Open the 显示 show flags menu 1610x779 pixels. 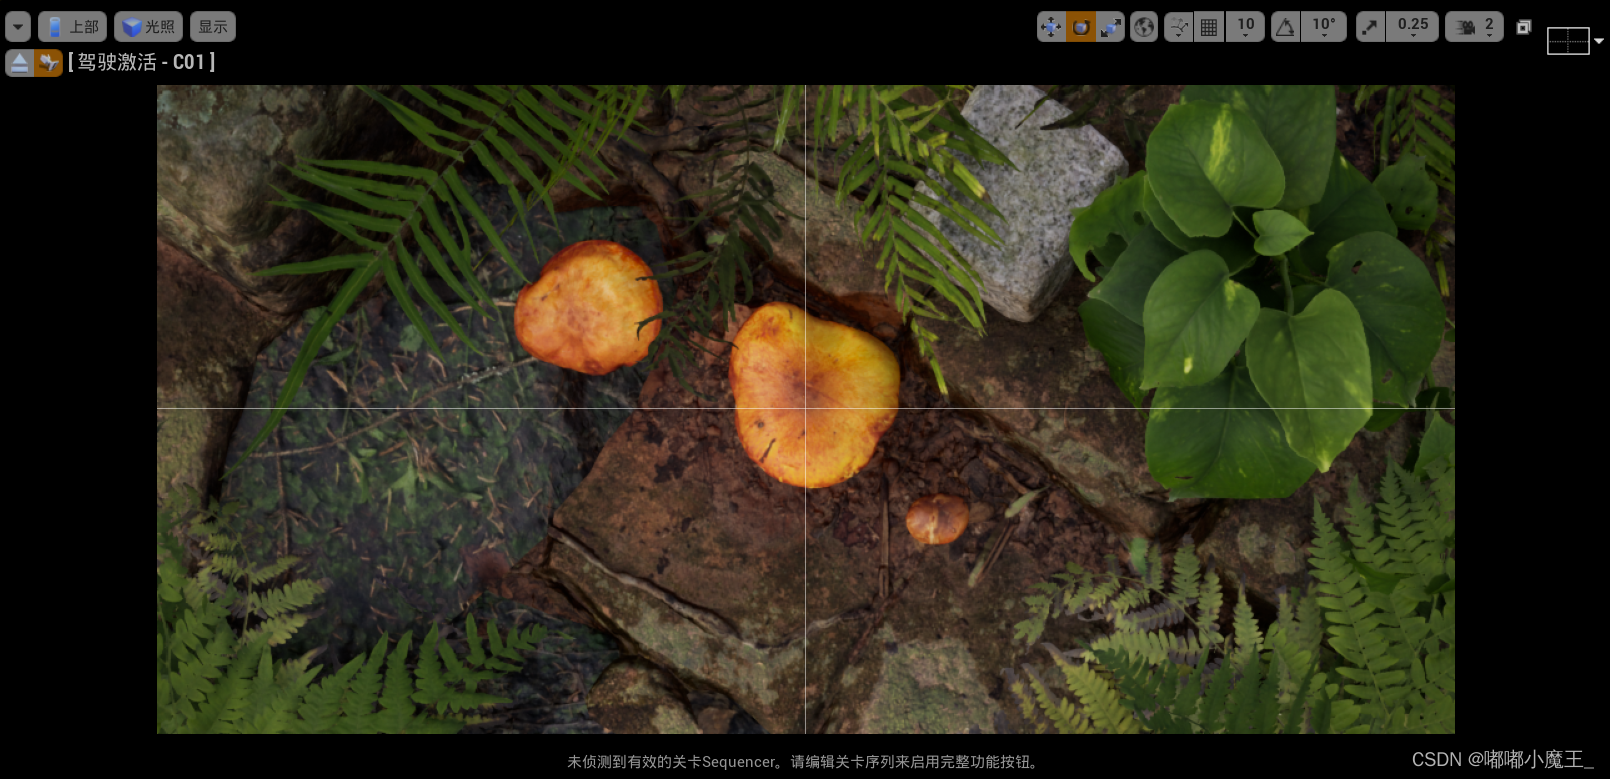pos(213,27)
